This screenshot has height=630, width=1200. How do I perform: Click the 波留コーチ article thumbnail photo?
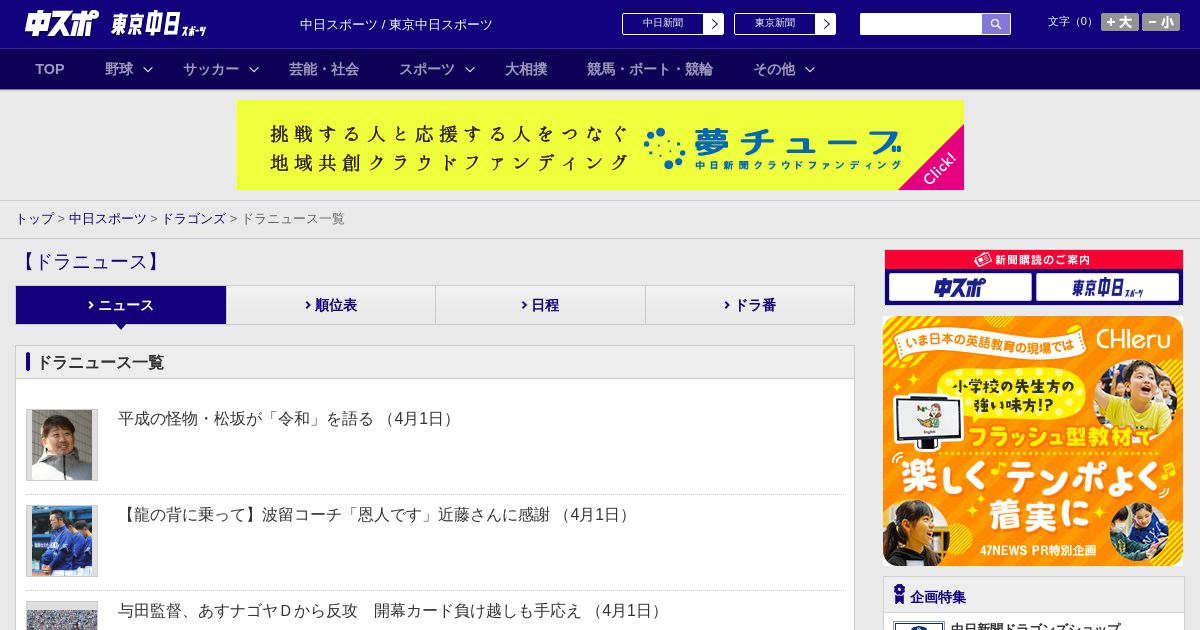(x=62, y=541)
